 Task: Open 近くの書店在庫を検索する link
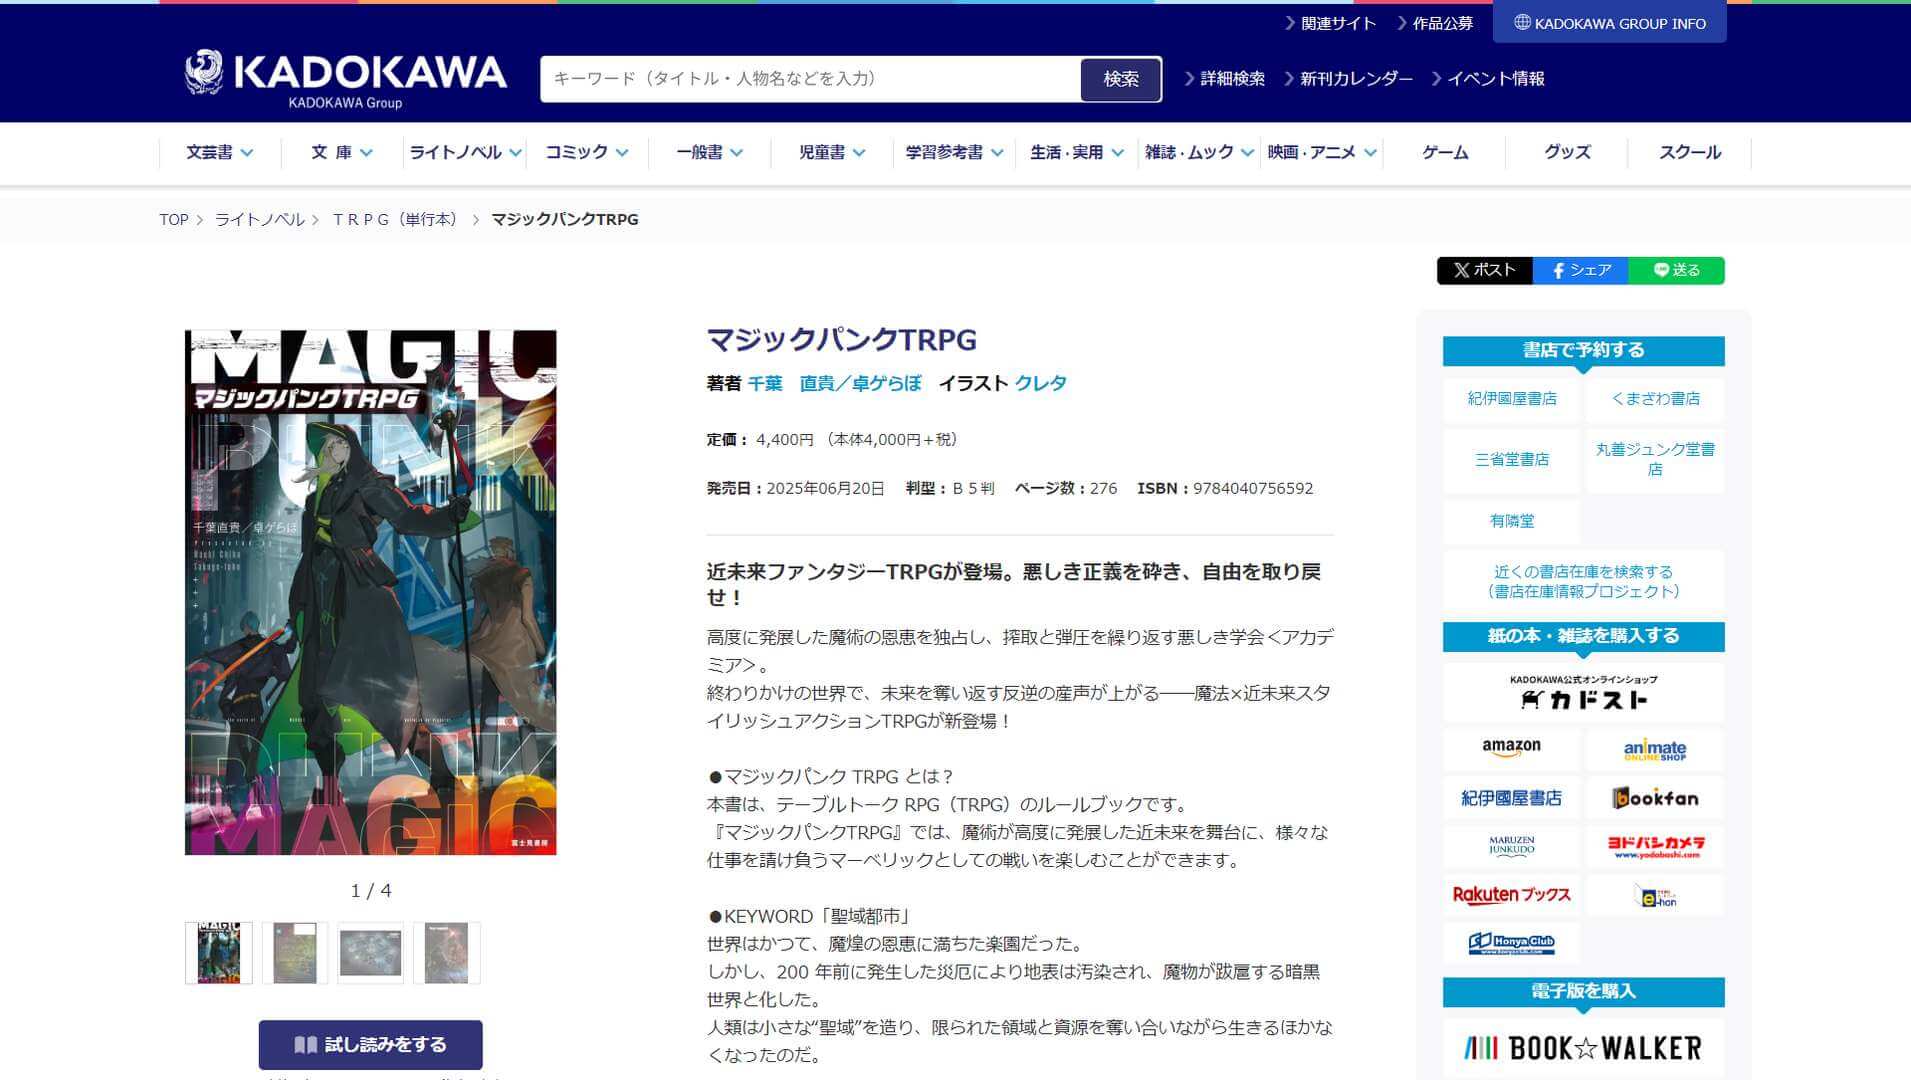point(1583,581)
